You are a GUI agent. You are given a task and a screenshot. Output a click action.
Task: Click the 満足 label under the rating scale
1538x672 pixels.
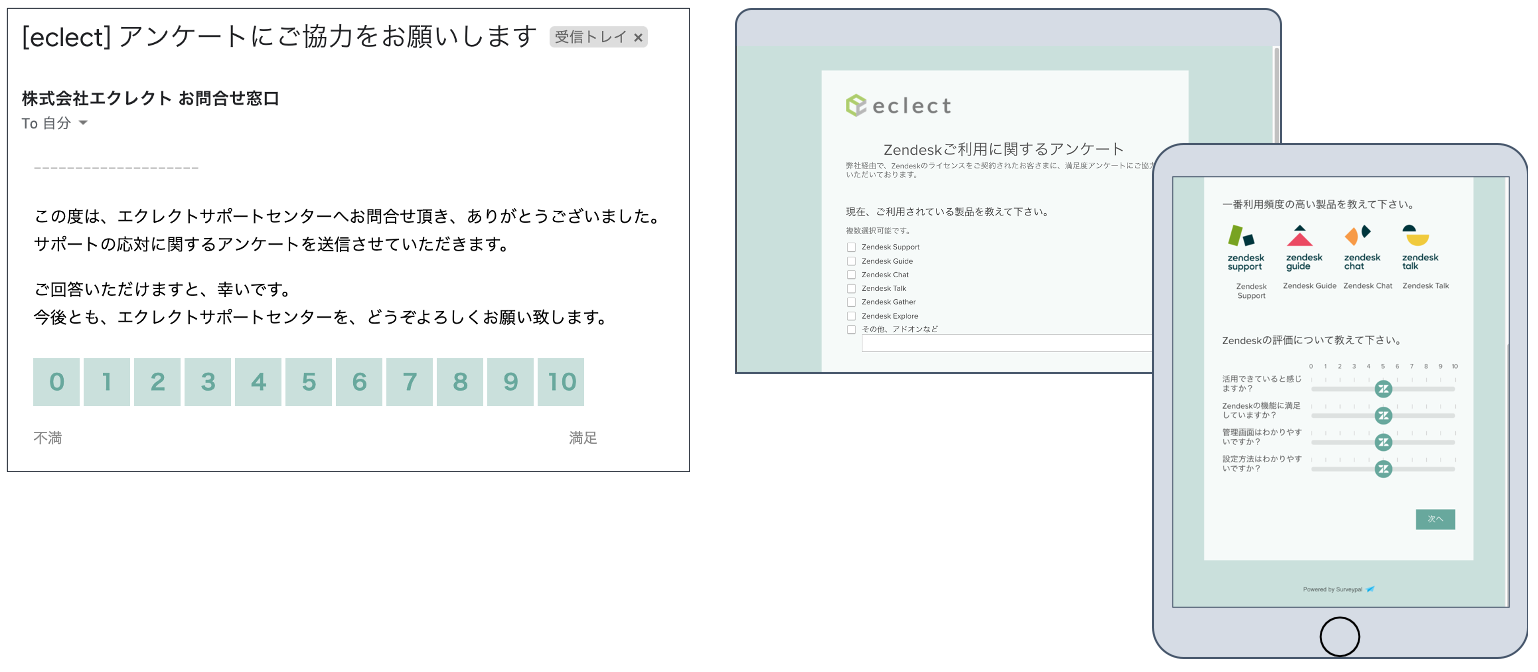583,438
